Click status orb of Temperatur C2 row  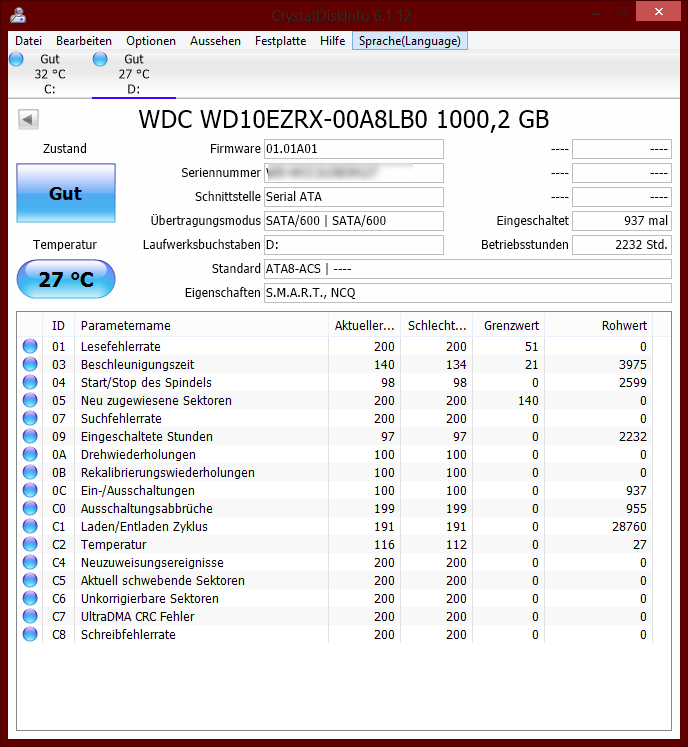click(x=30, y=545)
